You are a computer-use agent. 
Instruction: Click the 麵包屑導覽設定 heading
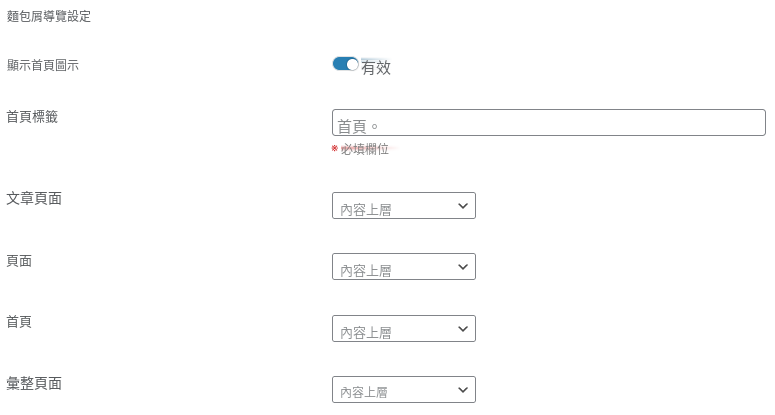click(x=49, y=16)
